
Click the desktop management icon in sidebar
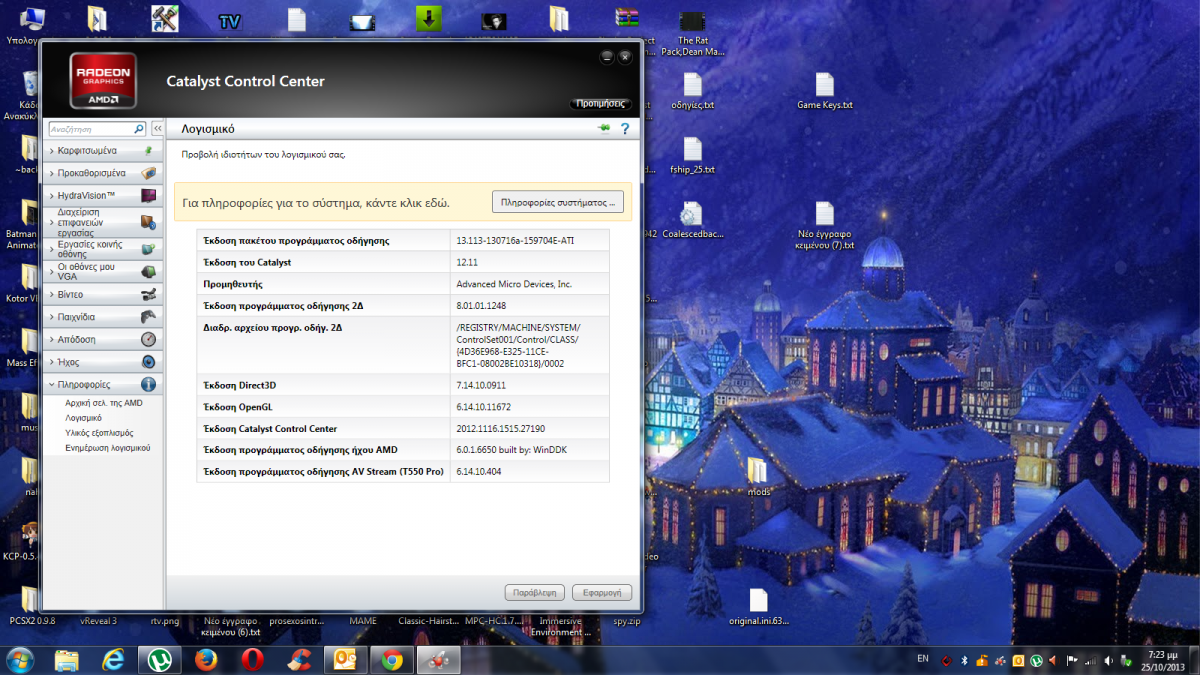(148, 222)
